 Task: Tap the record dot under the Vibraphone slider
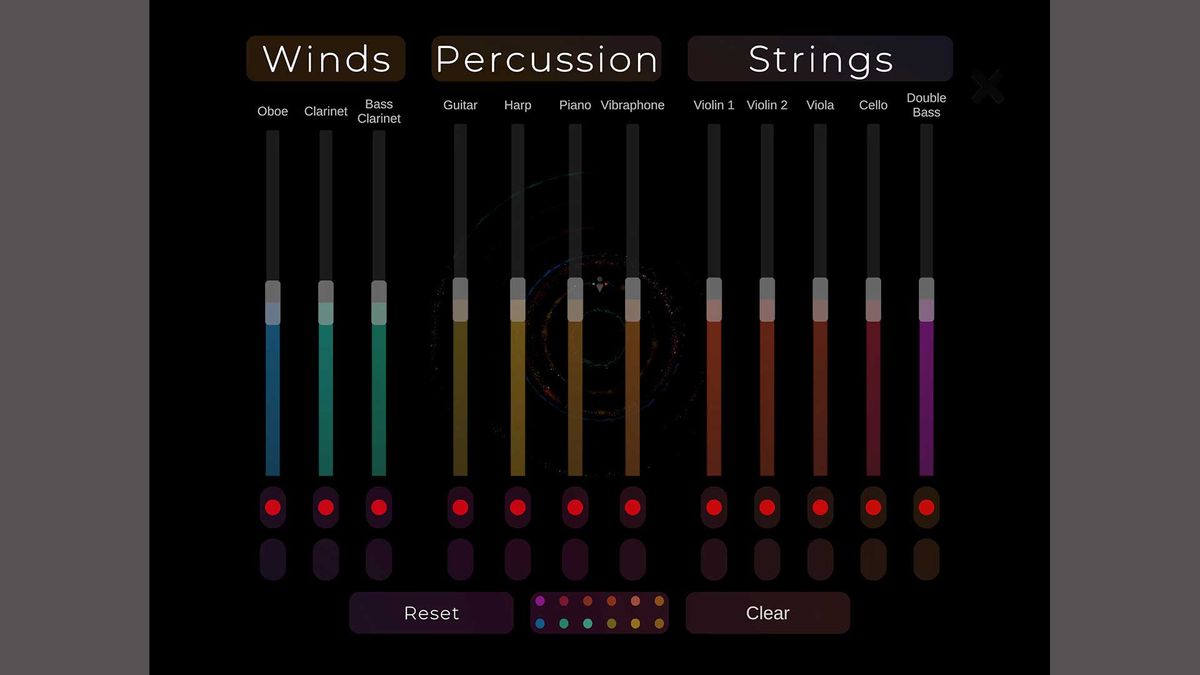click(x=633, y=507)
